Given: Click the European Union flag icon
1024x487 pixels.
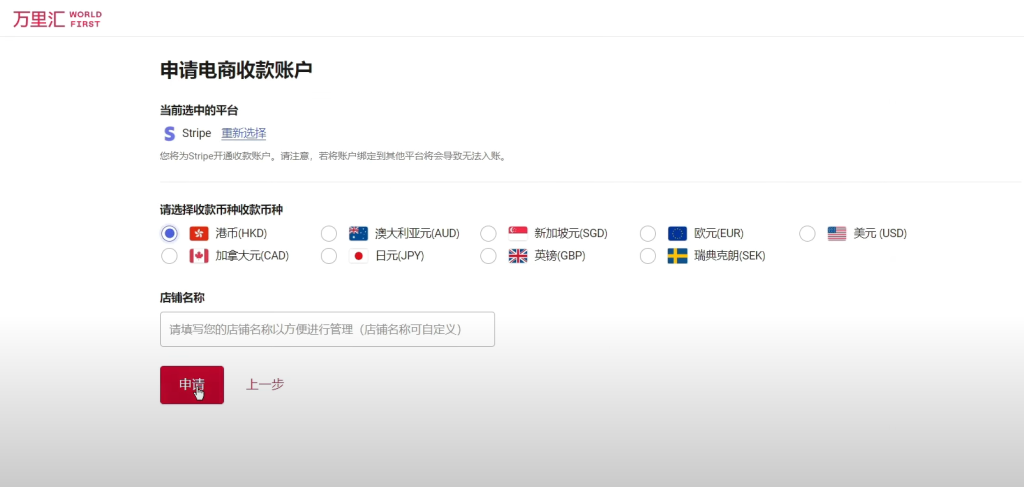Looking at the screenshot, I should coord(677,234).
